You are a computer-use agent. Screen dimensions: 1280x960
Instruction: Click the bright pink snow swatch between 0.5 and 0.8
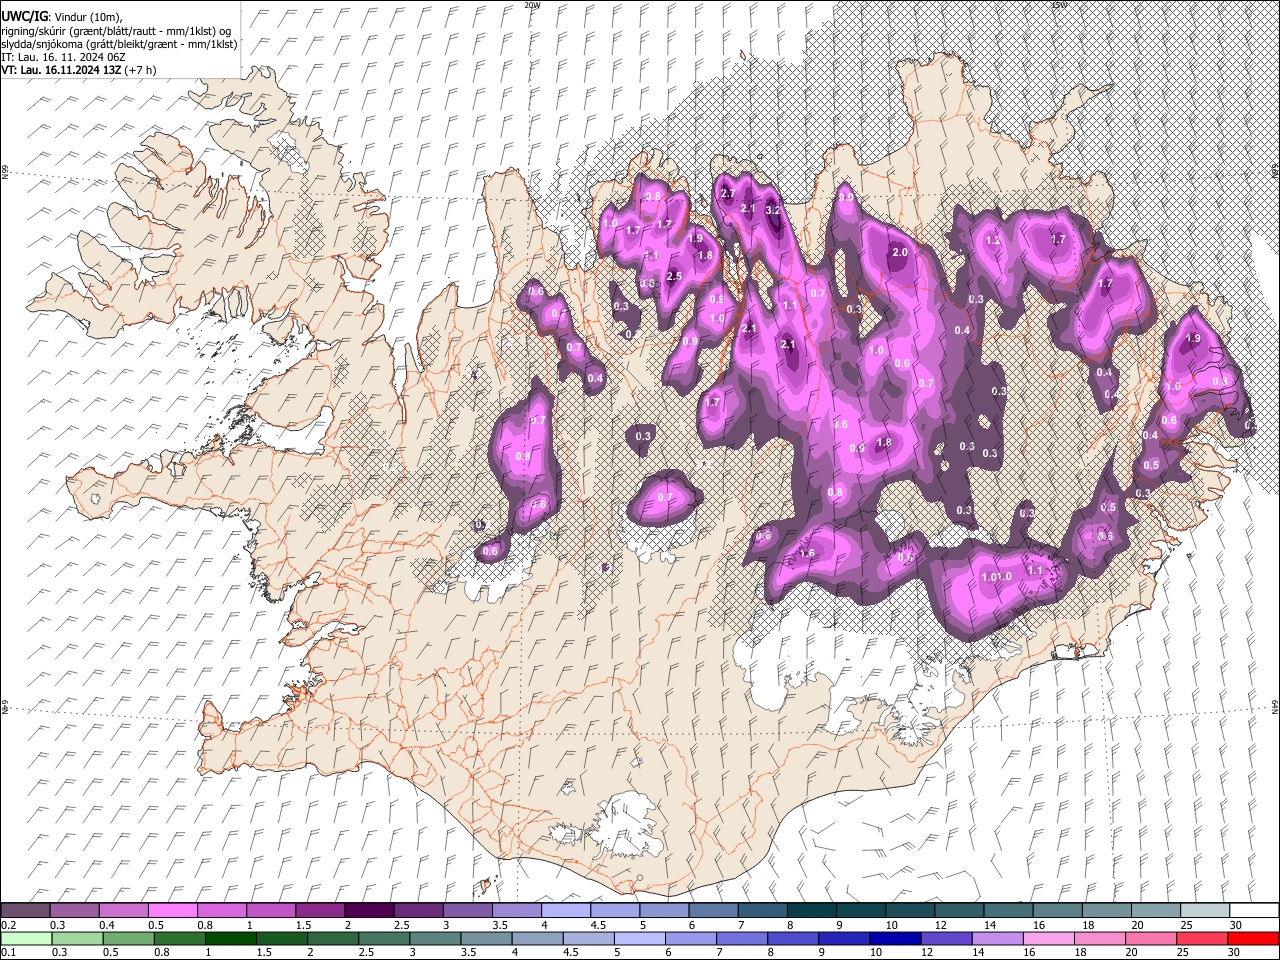tap(173, 911)
